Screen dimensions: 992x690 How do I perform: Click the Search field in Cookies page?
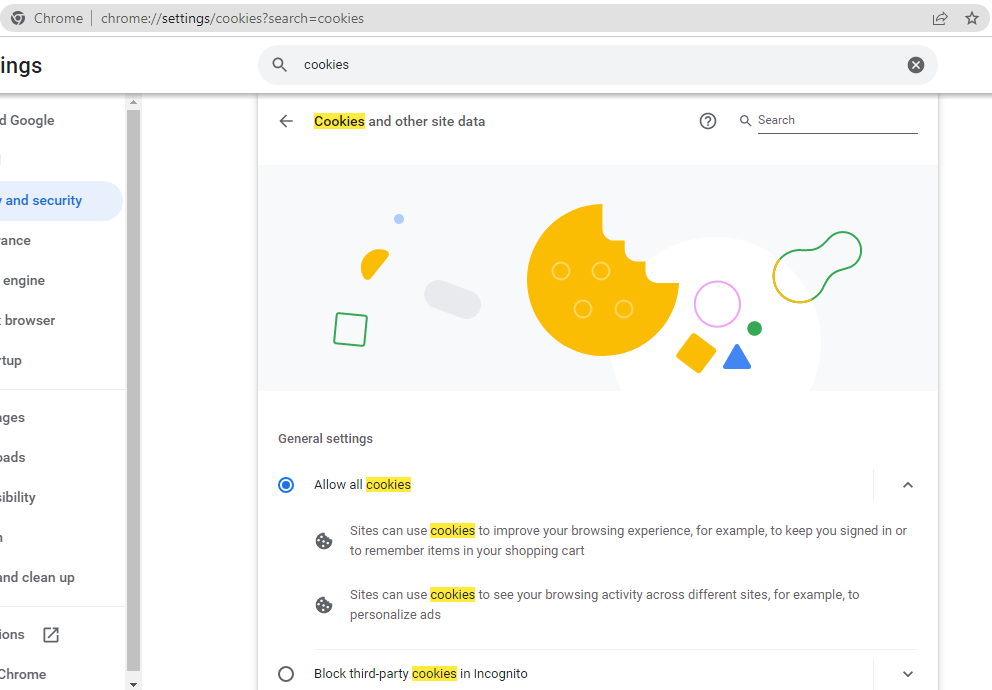(836, 120)
